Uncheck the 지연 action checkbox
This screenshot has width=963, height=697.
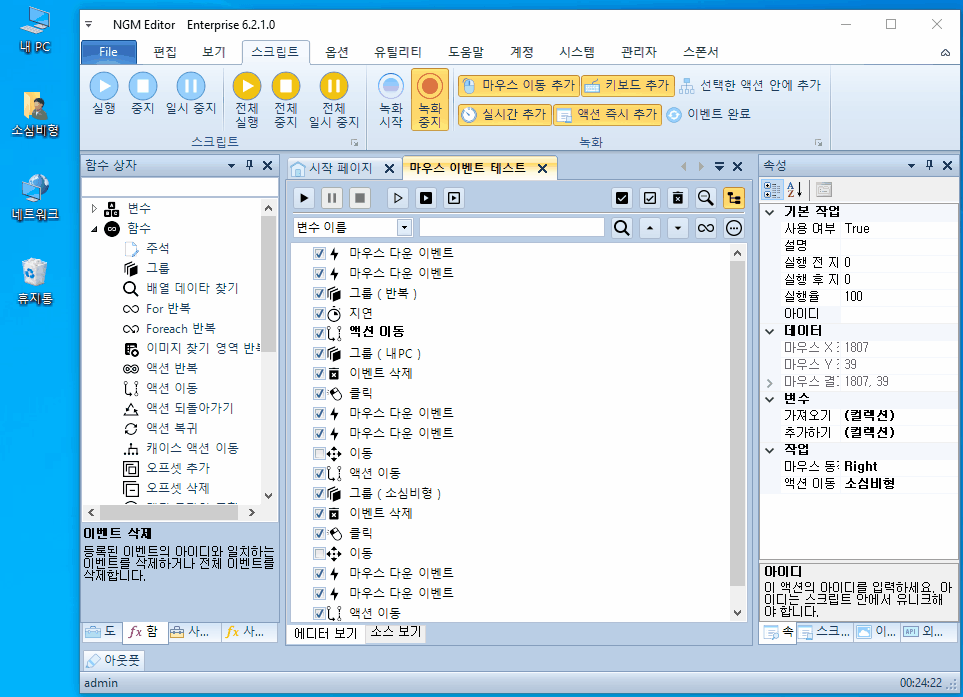coord(319,313)
